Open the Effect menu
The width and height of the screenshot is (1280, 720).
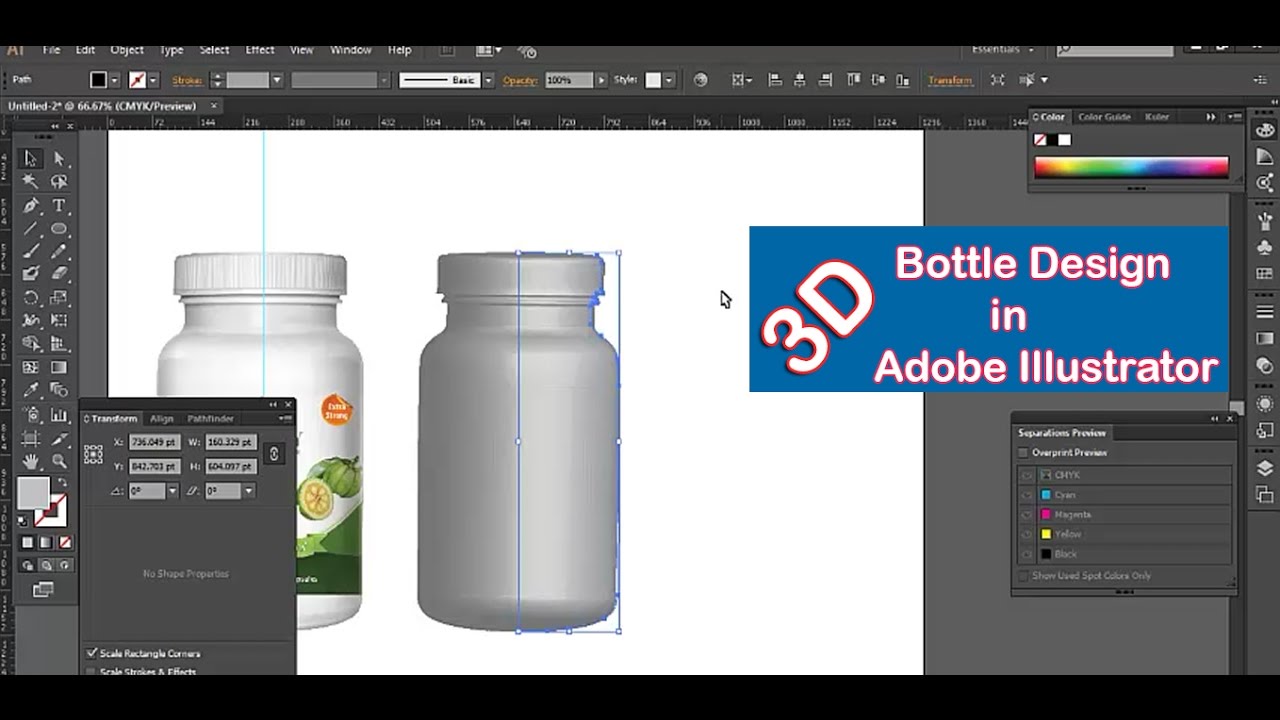(260, 50)
